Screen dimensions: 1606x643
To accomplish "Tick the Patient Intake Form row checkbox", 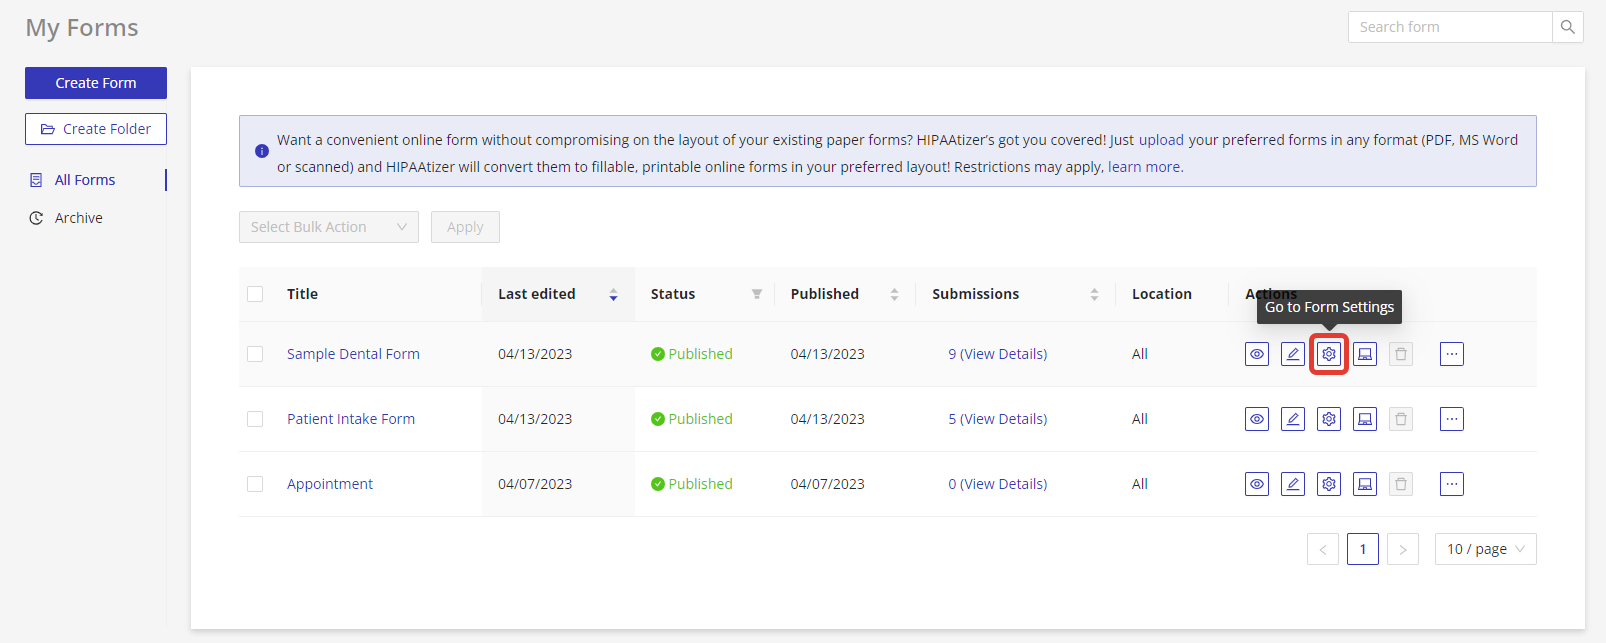I will coord(255,419).
